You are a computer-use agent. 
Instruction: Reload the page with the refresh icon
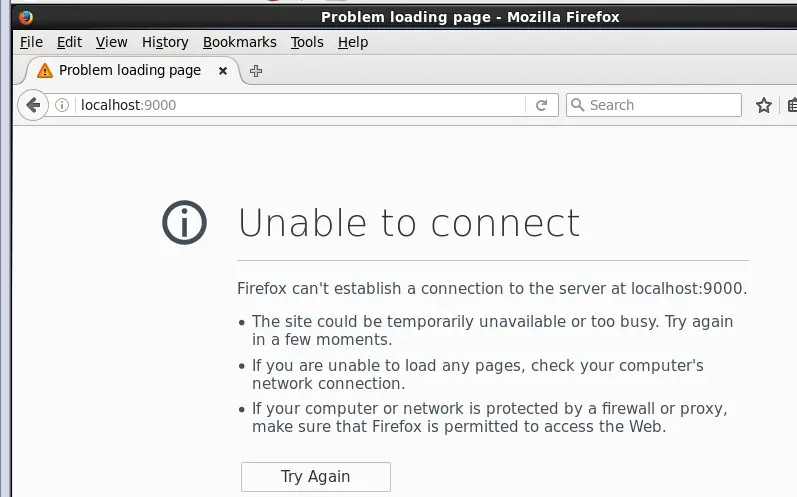(542, 105)
